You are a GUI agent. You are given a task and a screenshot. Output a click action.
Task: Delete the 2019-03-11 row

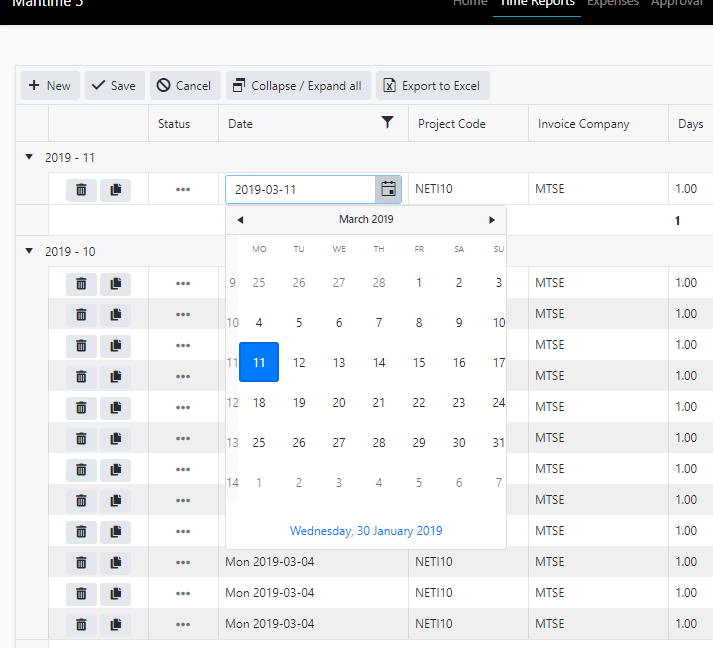[81, 190]
